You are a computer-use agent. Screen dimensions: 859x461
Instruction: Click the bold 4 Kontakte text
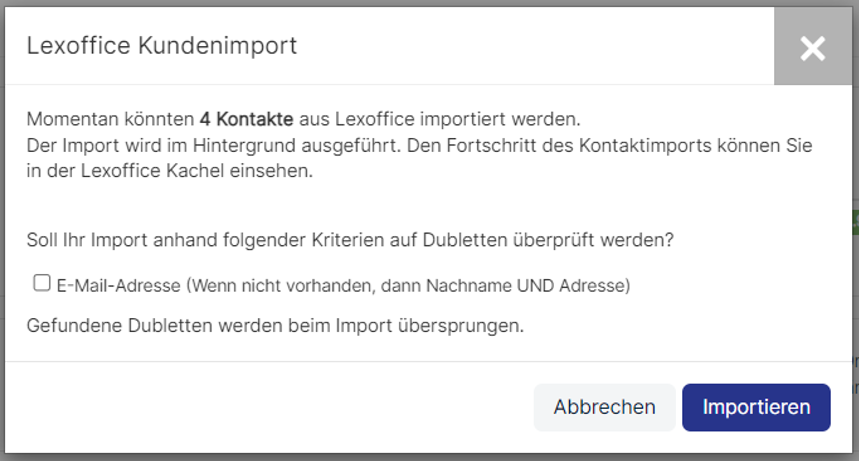(246, 119)
